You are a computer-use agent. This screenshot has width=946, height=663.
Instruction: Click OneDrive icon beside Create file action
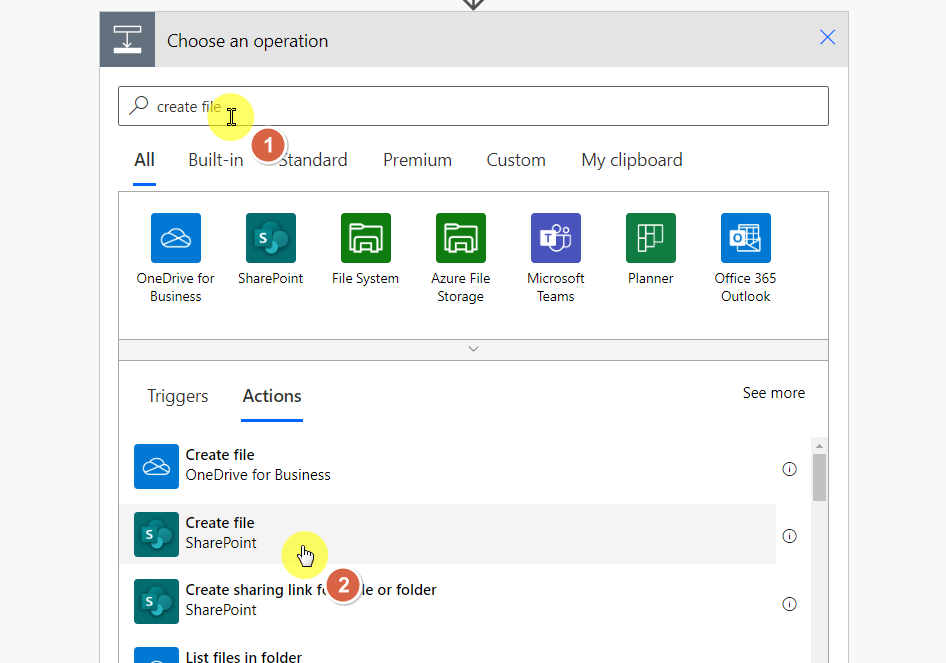(156, 466)
